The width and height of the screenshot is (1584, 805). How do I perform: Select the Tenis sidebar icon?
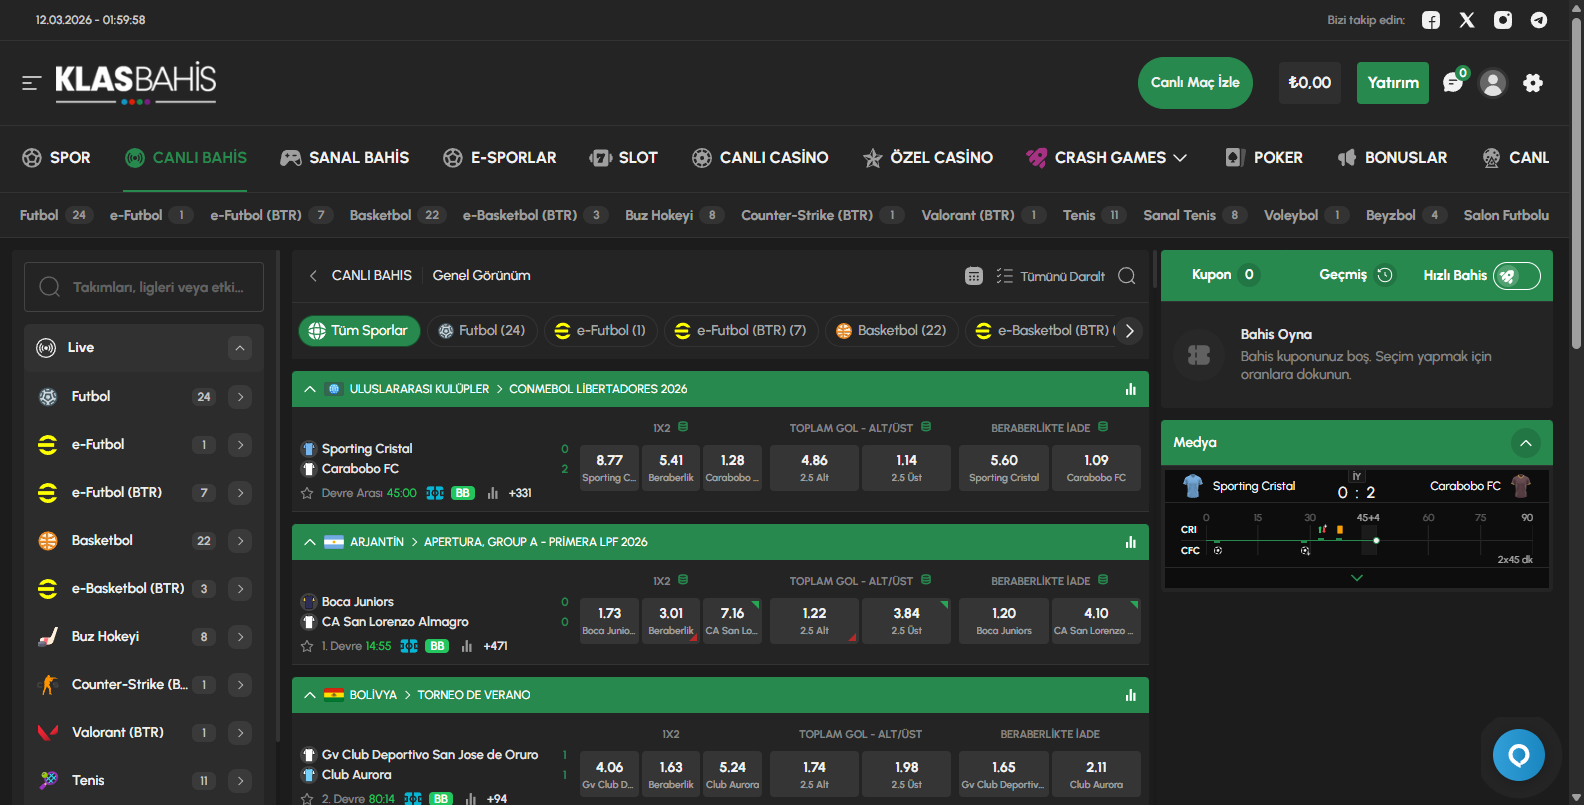tap(48, 781)
